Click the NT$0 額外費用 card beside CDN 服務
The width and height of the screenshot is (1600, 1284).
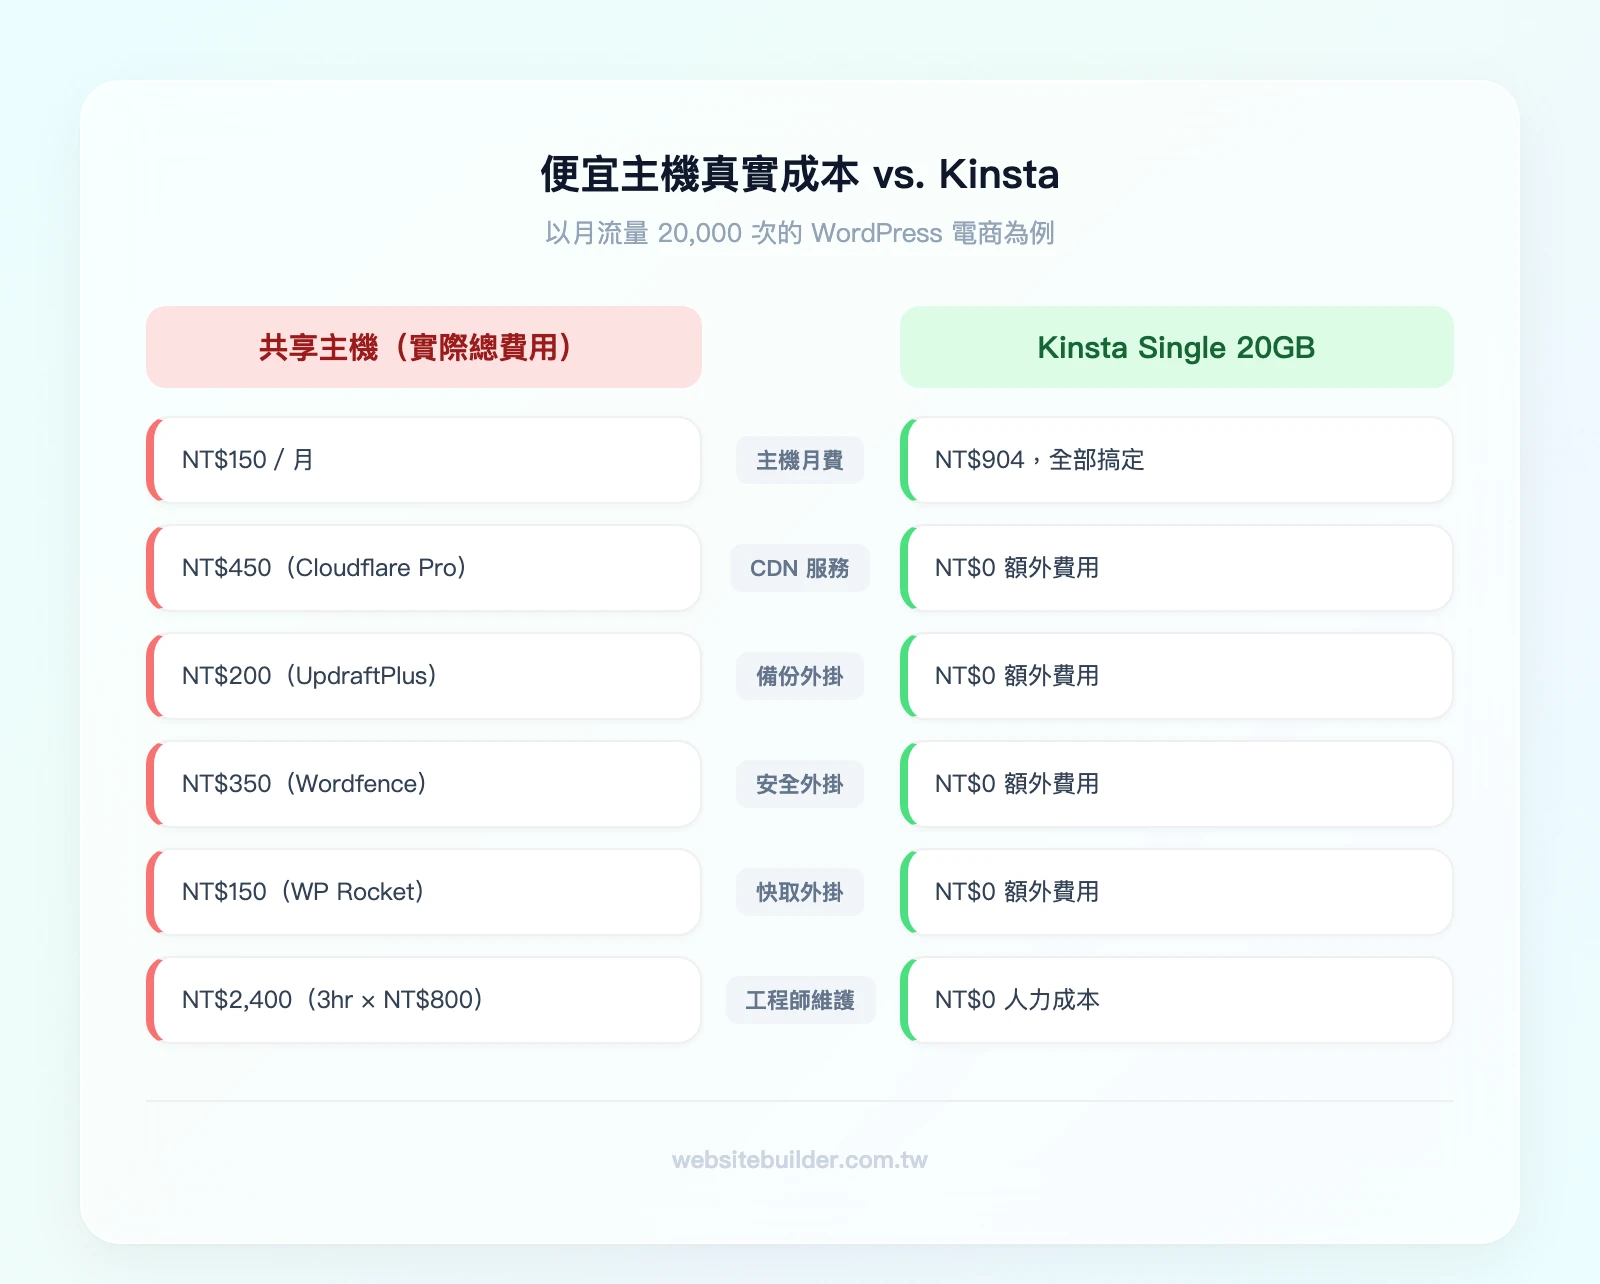[x=1176, y=568]
